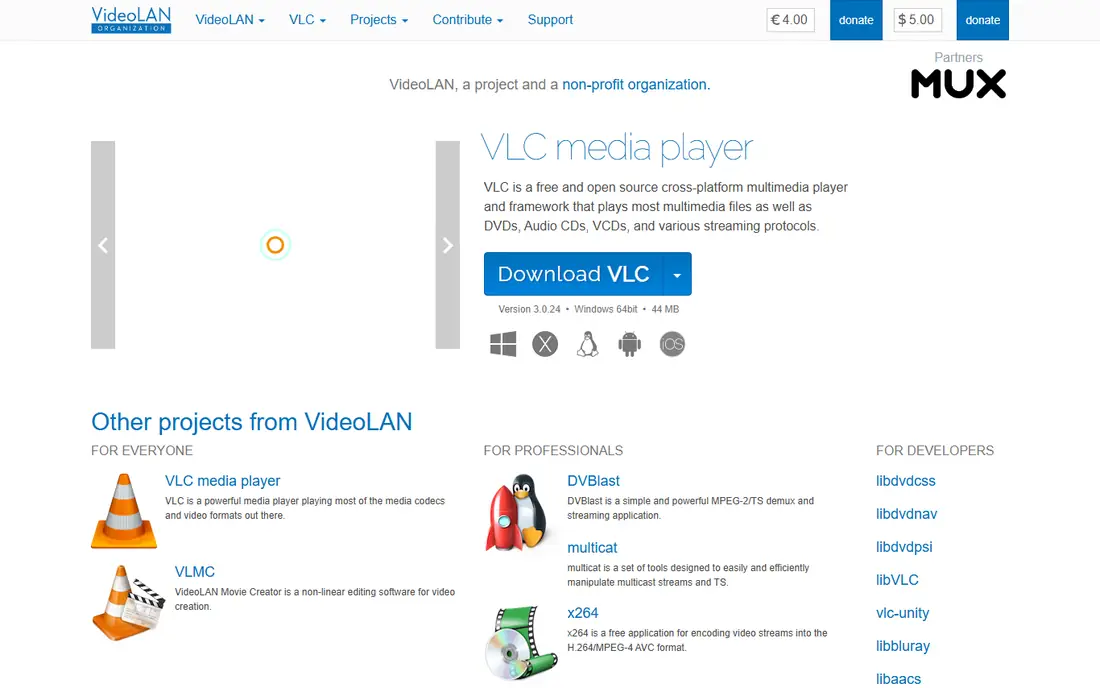Open the libdvdcss developer link
The image size is (1100, 688).
pos(906,480)
